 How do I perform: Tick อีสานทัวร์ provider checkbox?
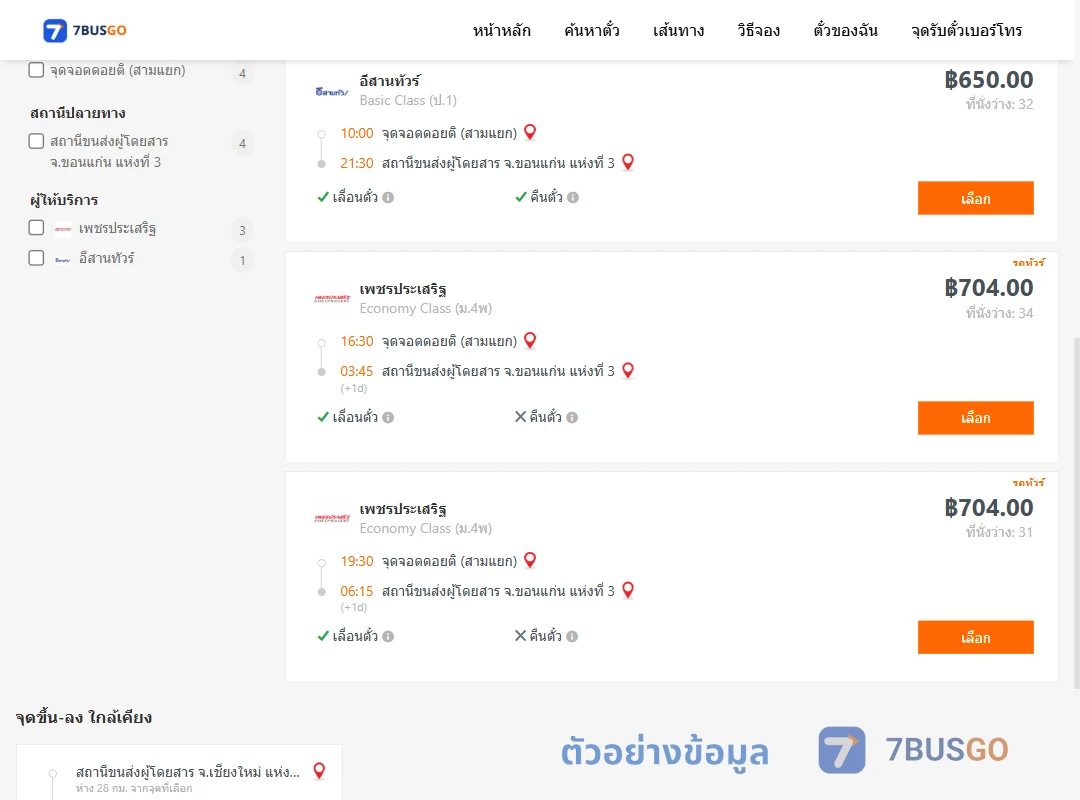click(37, 258)
